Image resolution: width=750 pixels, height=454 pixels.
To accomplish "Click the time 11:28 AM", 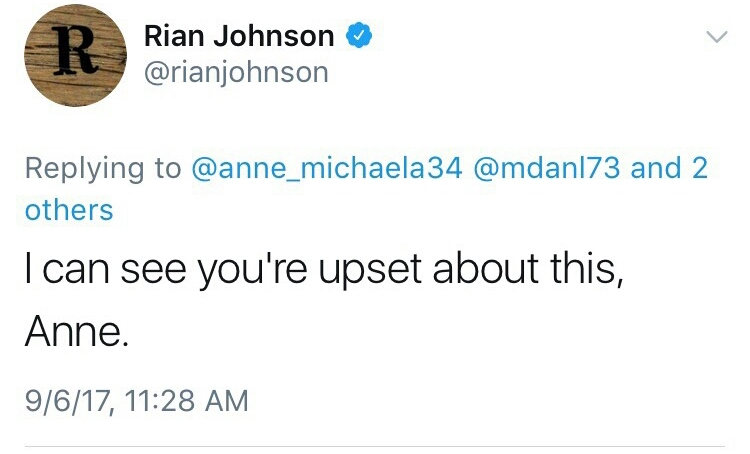I will 182,401.
